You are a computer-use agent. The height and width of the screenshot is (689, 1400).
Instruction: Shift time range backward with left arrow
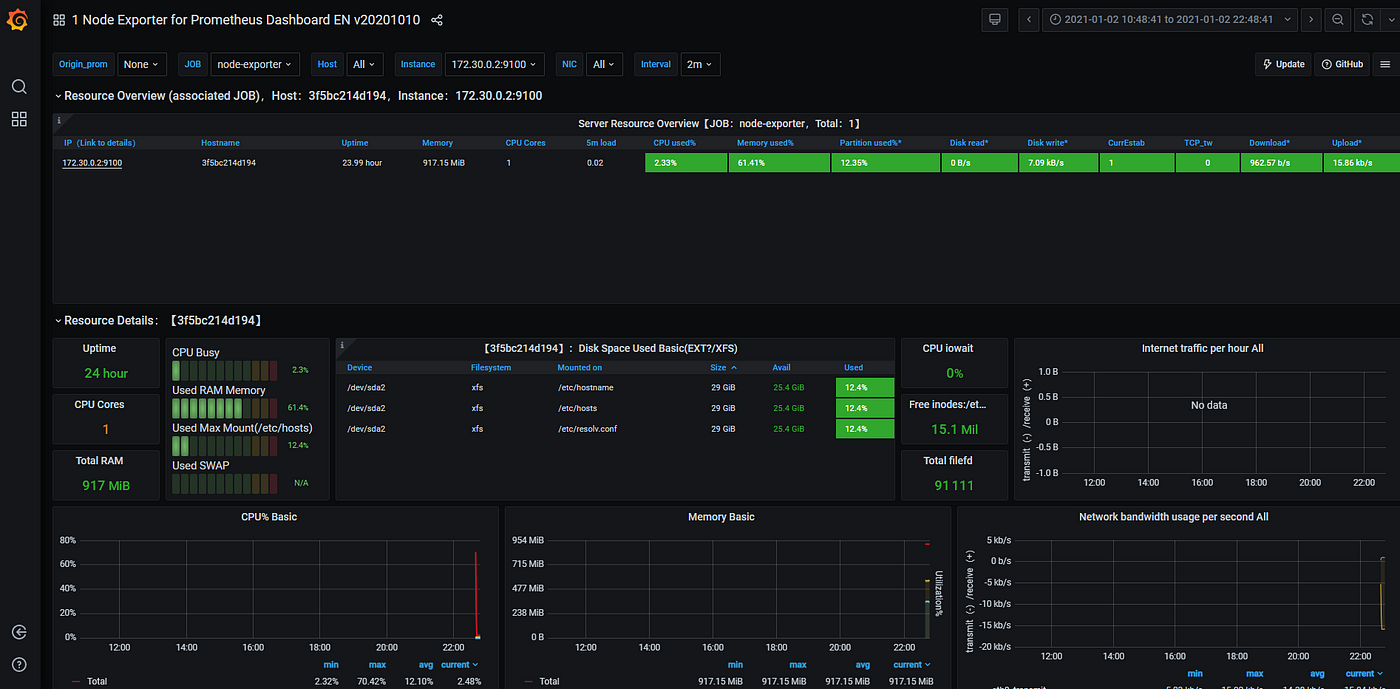coord(1029,19)
